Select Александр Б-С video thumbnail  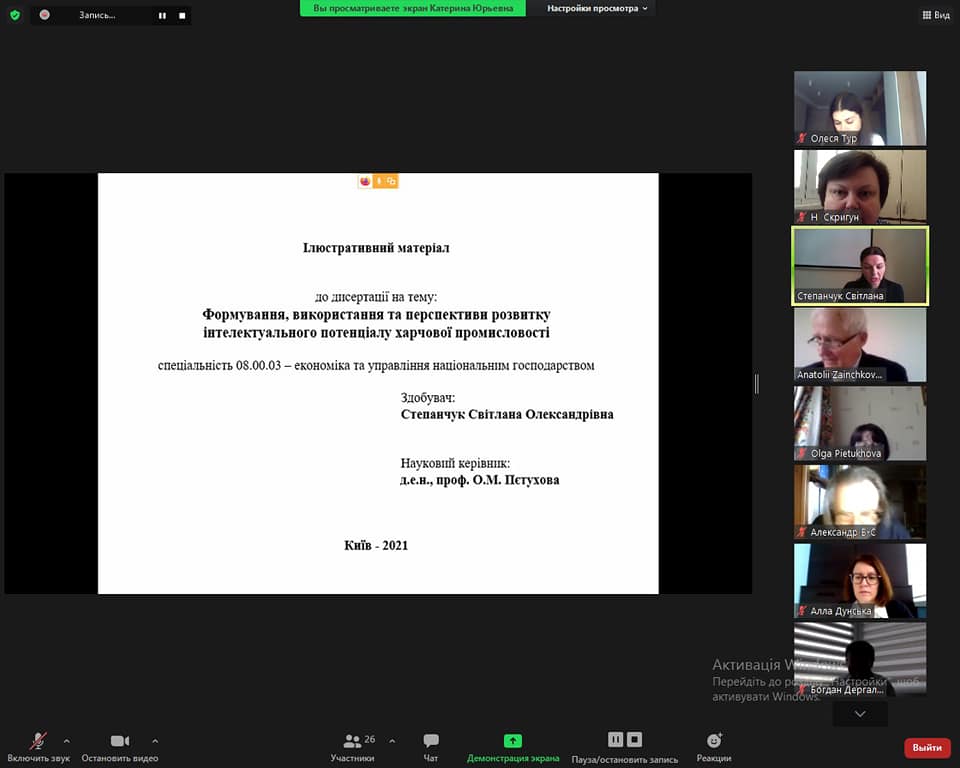click(860, 502)
